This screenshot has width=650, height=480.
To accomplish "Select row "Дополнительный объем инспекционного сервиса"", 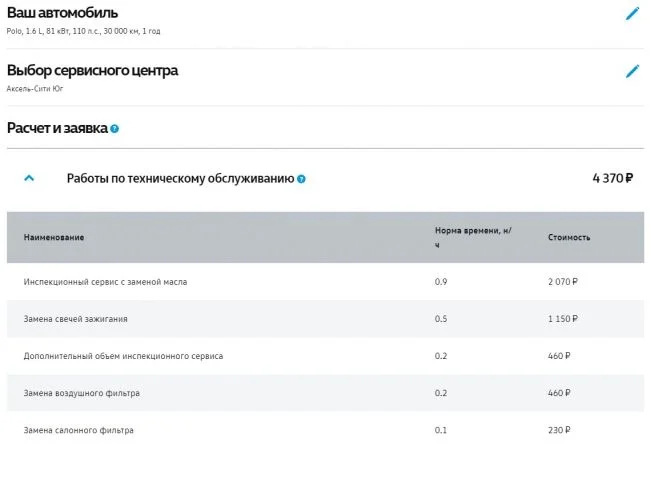I will [x=123, y=356].
